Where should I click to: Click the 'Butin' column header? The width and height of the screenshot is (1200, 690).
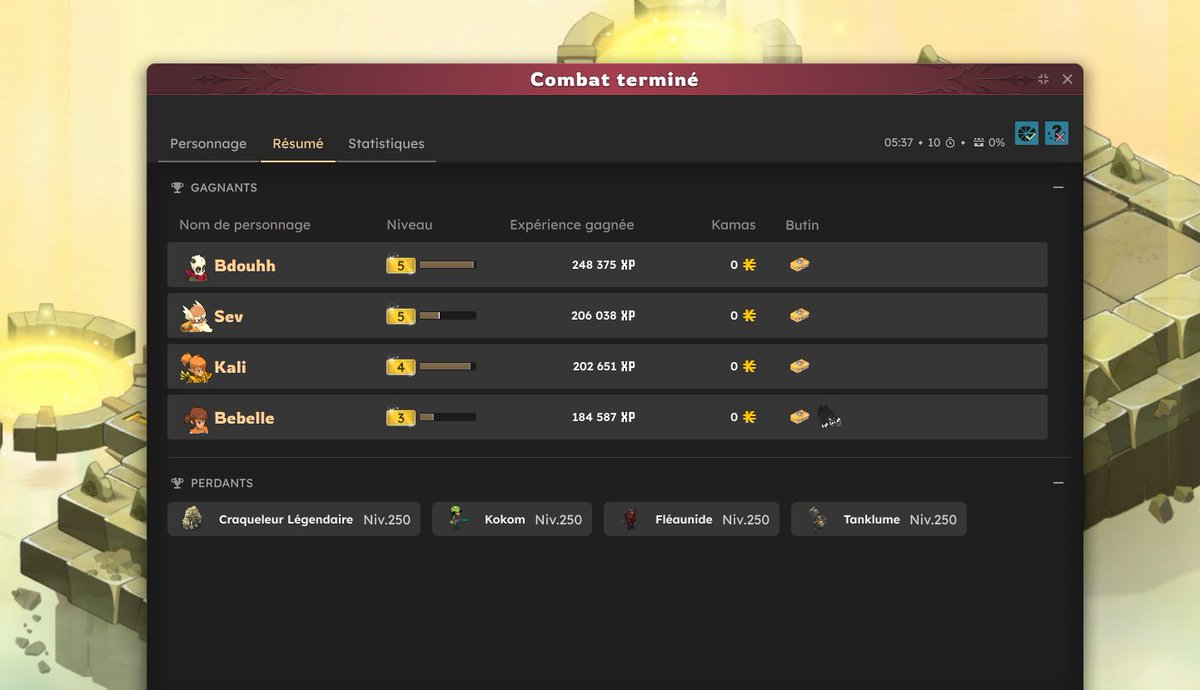(802, 225)
